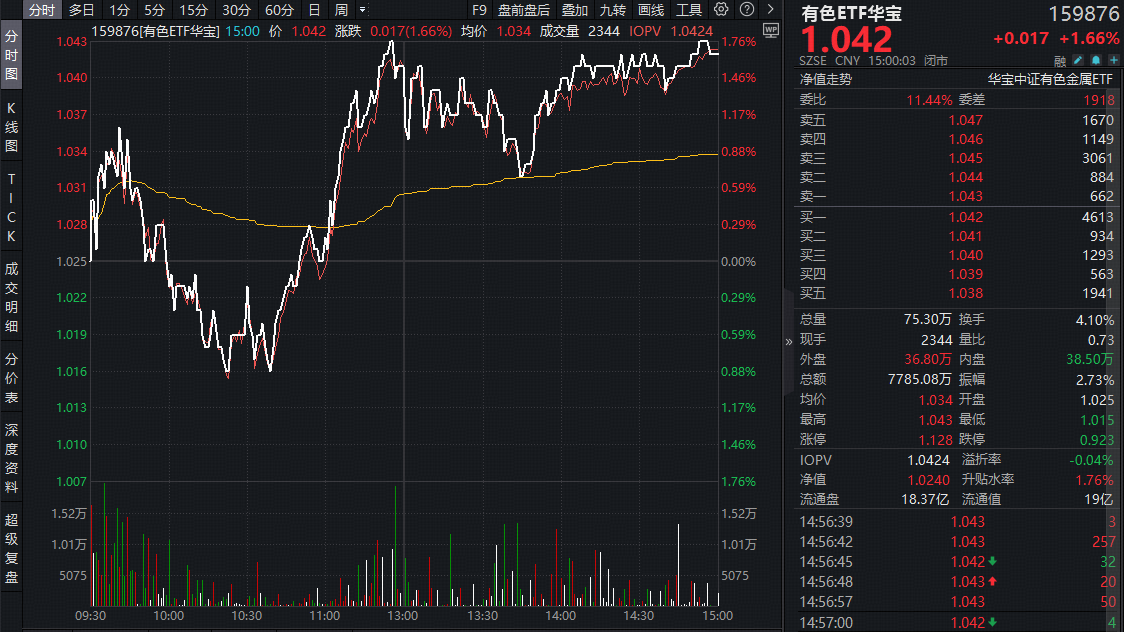
Task: Toggle the 九转 indicator
Action: (612, 10)
